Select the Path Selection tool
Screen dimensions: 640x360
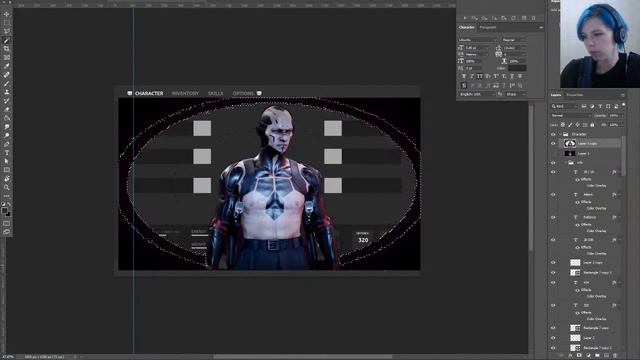coord(7,161)
